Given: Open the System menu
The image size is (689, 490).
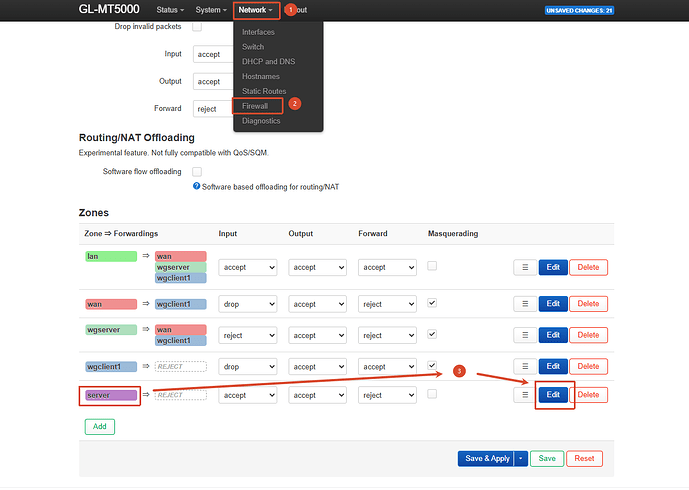Looking at the screenshot, I should [x=211, y=10].
